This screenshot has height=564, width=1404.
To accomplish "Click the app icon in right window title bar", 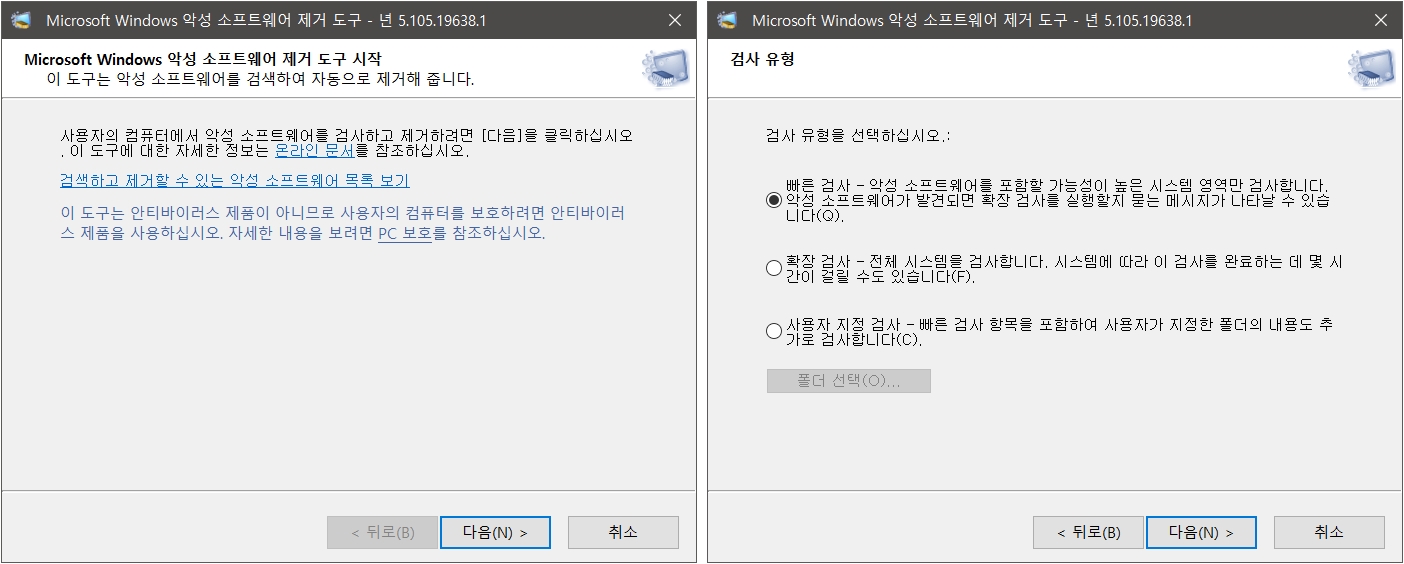I will [x=727, y=20].
